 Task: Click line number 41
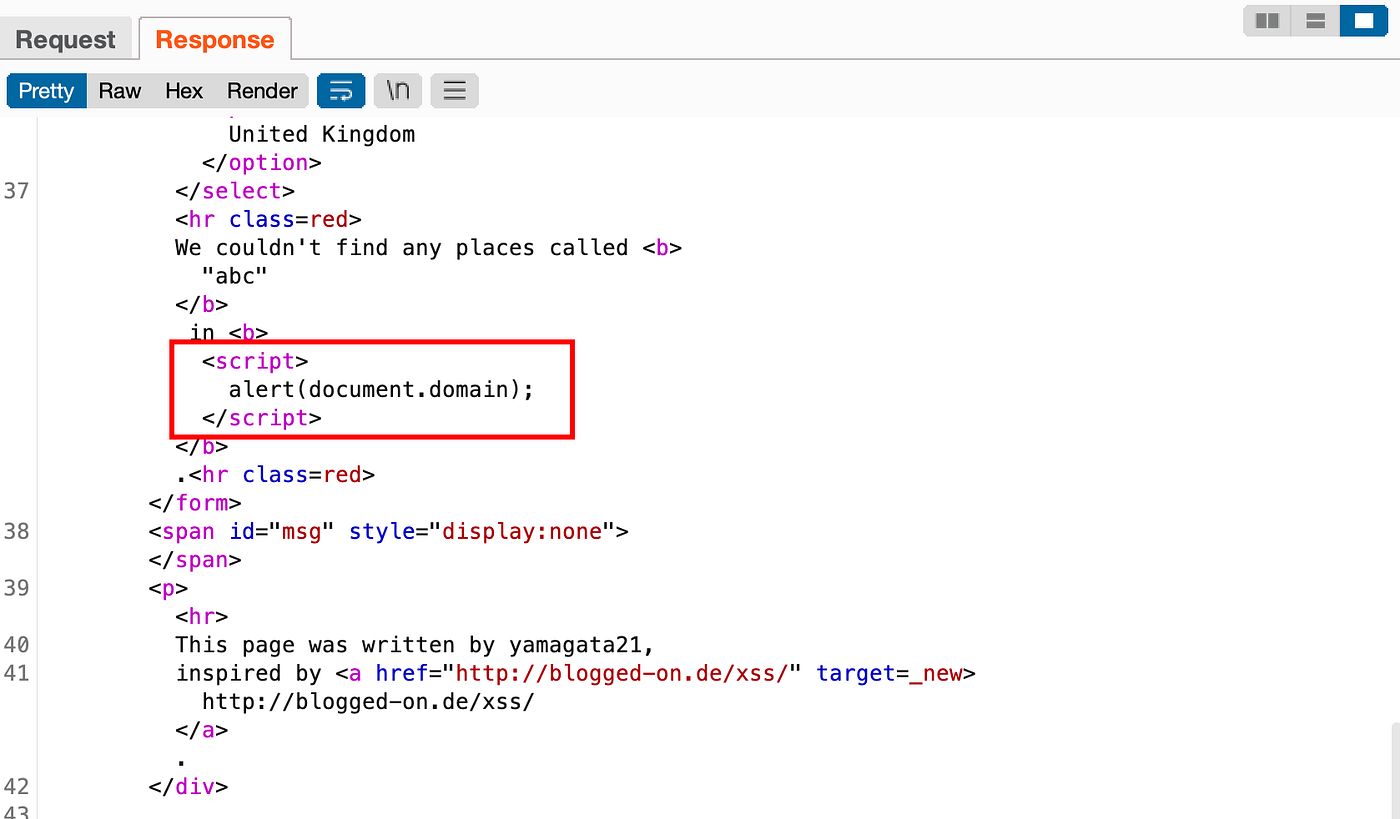[17, 673]
